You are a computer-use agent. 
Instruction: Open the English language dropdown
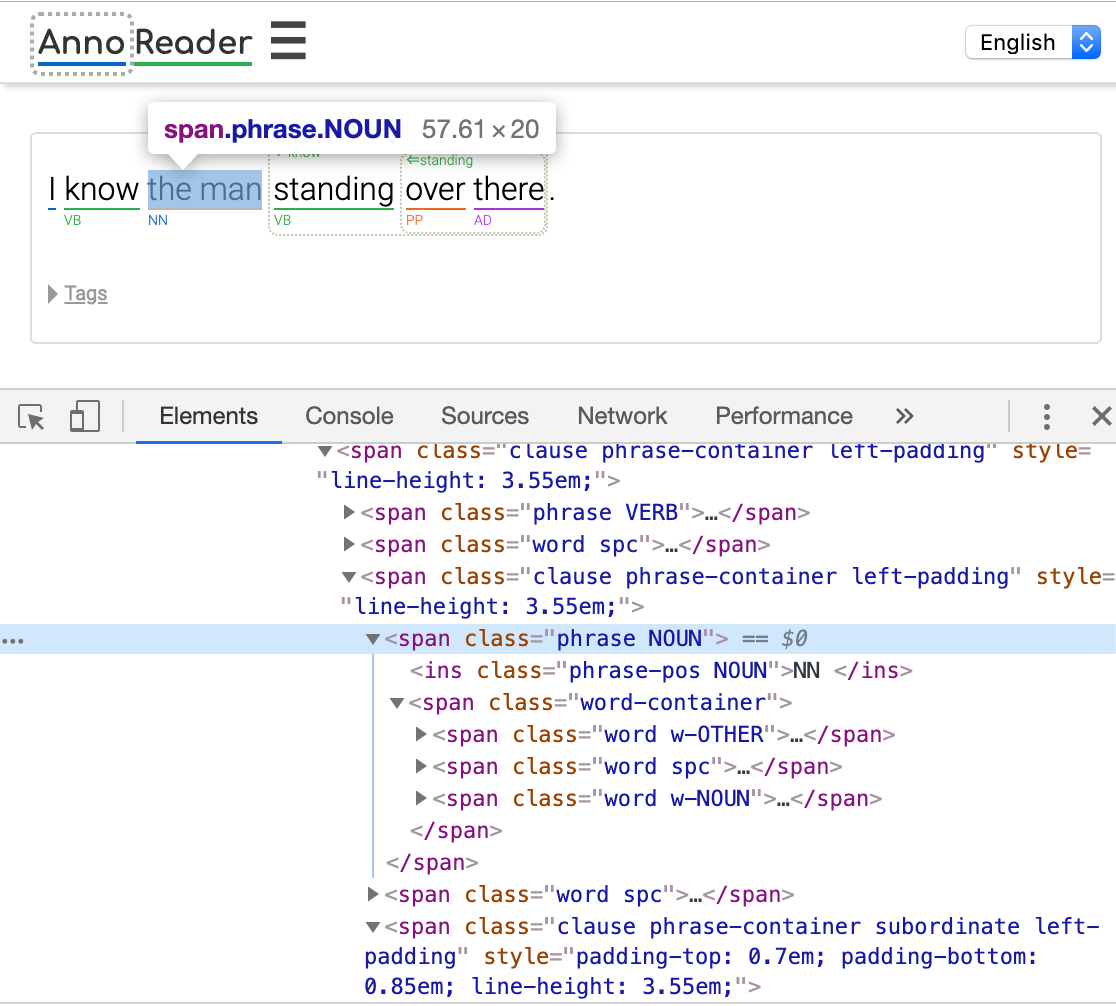(1032, 42)
